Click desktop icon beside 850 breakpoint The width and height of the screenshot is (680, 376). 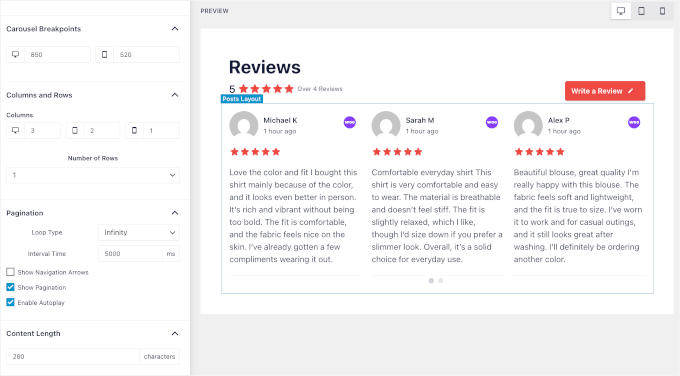pos(16,55)
